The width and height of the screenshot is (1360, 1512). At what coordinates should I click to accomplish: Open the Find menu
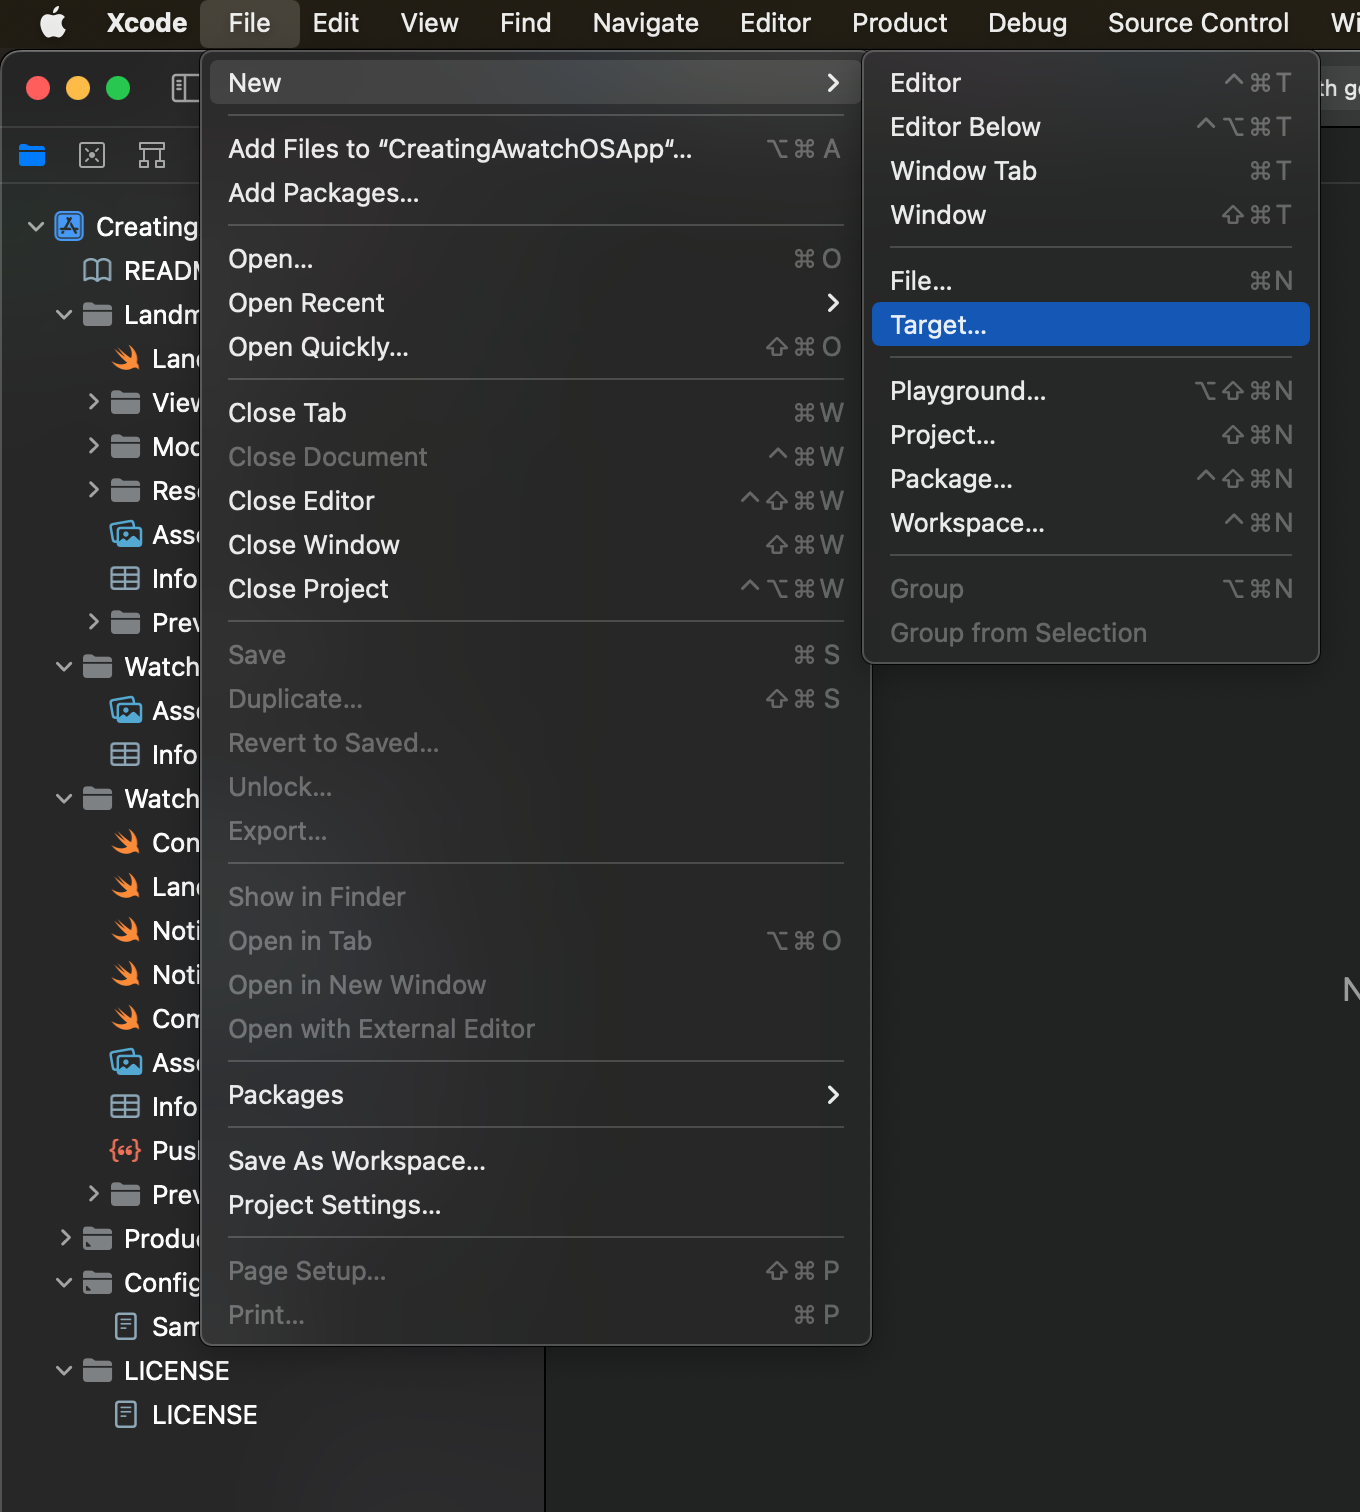[x=526, y=23]
